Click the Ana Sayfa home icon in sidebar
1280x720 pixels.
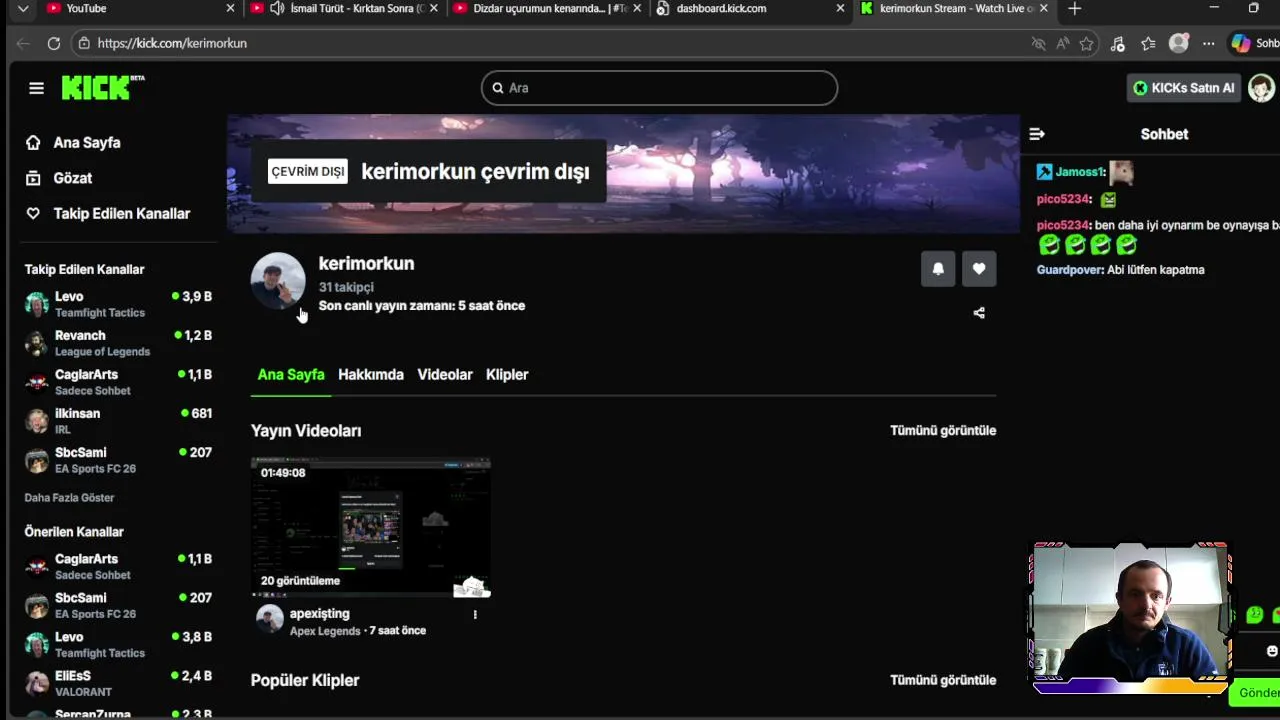33,143
